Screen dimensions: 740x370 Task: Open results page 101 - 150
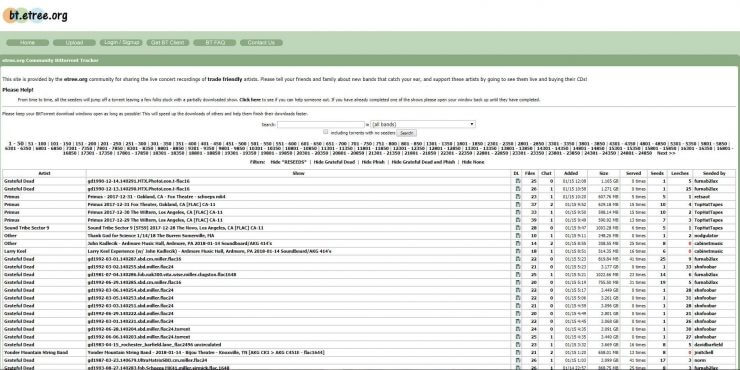(x=60, y=143)
